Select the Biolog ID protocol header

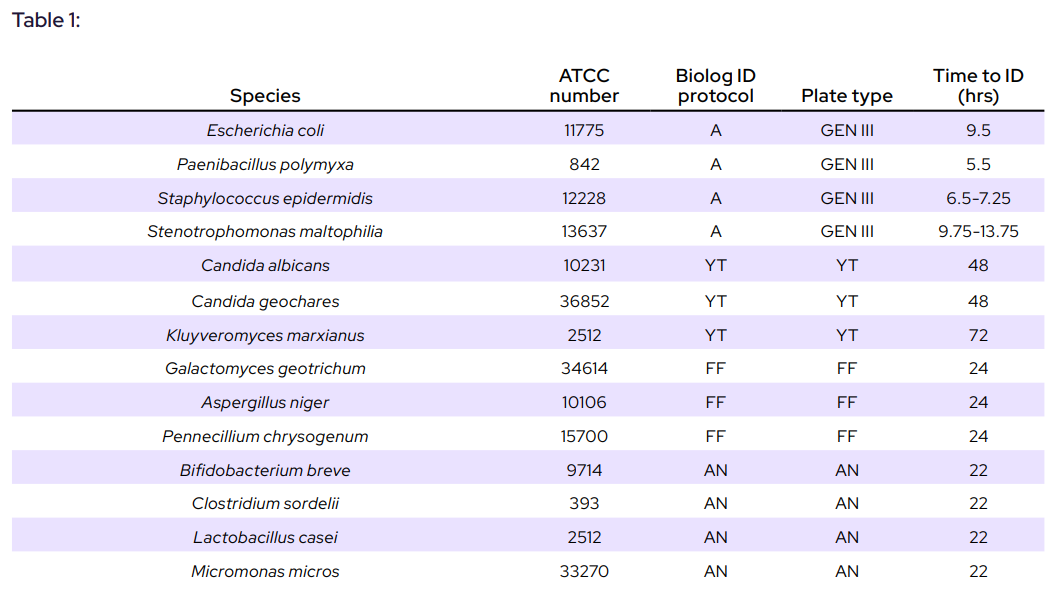click(715, 86)
